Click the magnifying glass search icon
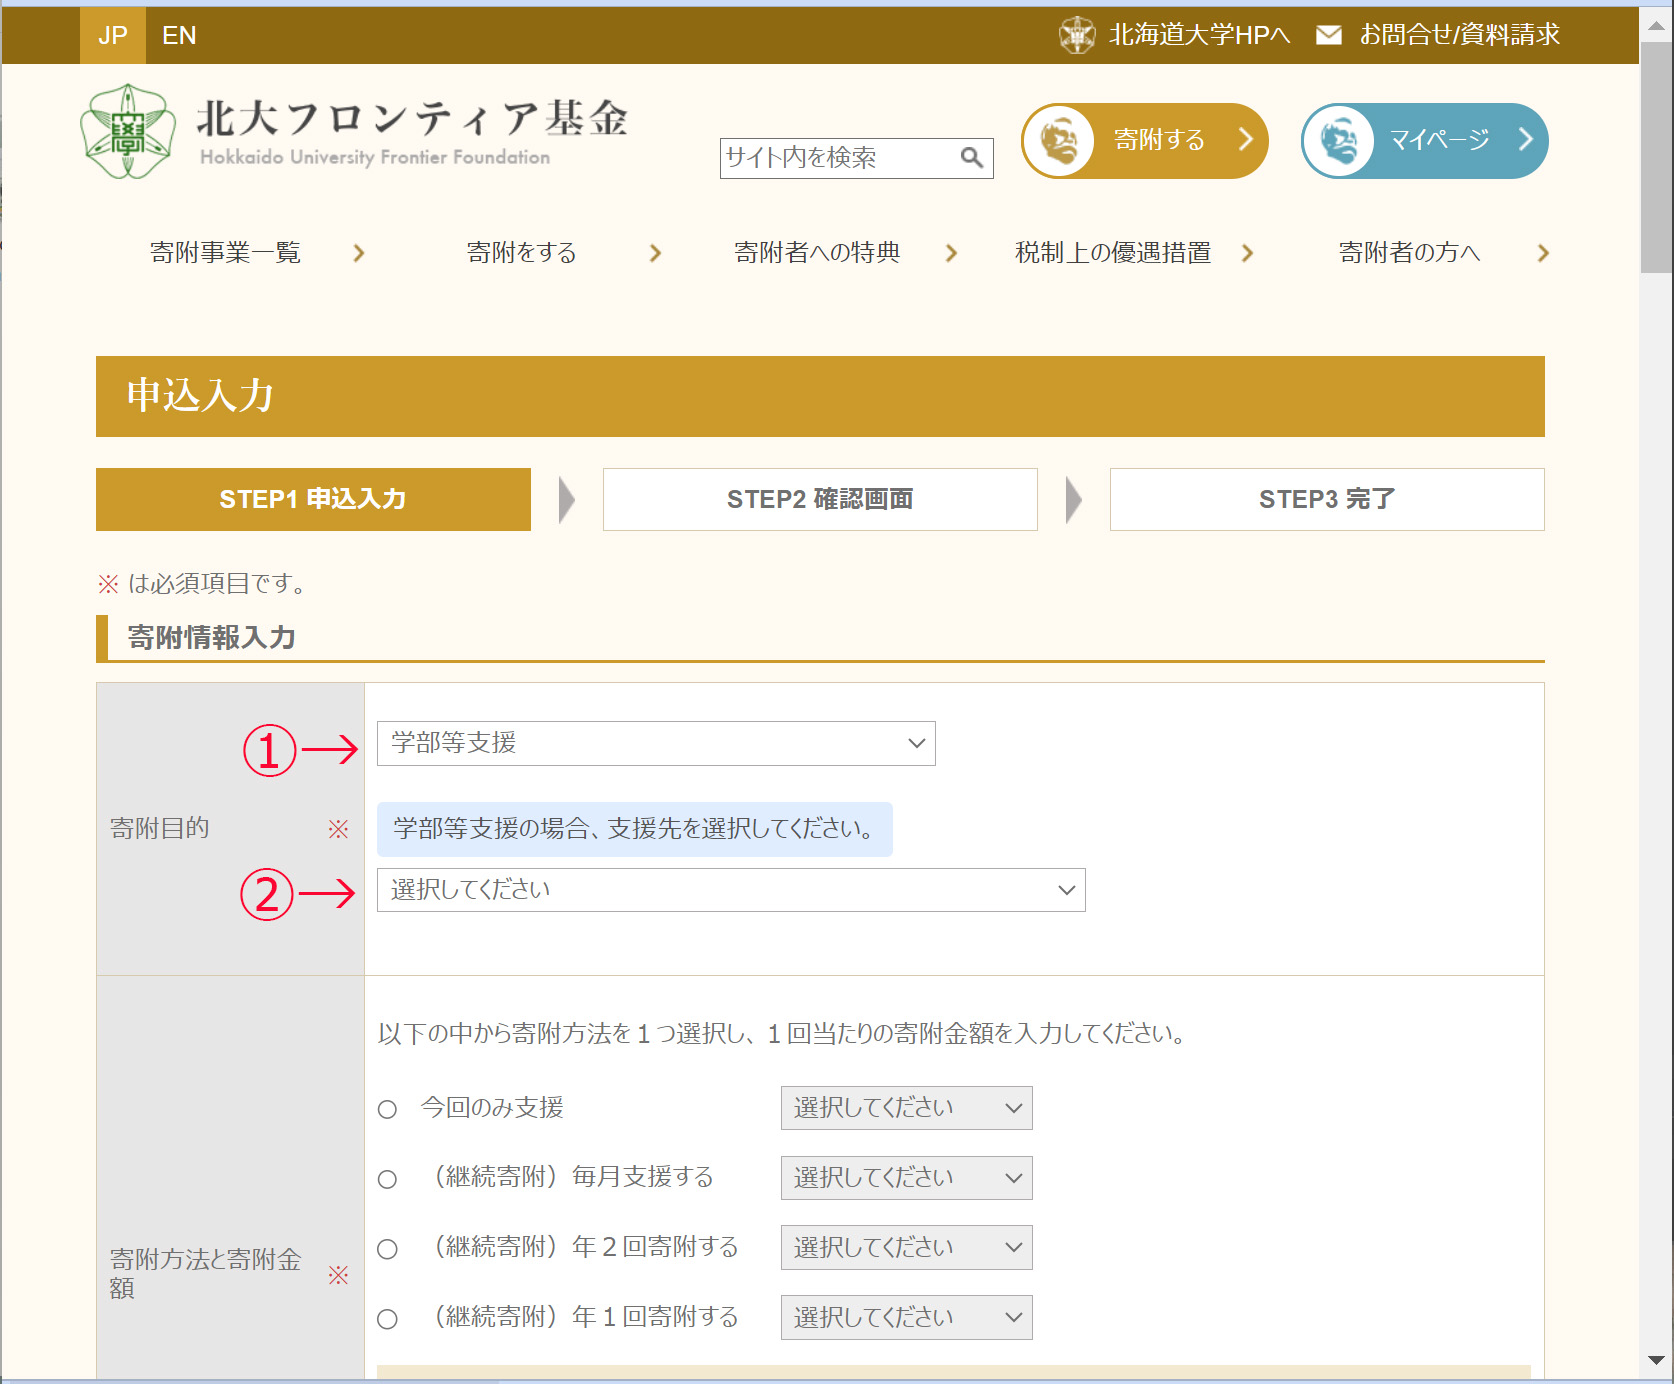Screen dimensions: 1674x1384 coord(971,157)
